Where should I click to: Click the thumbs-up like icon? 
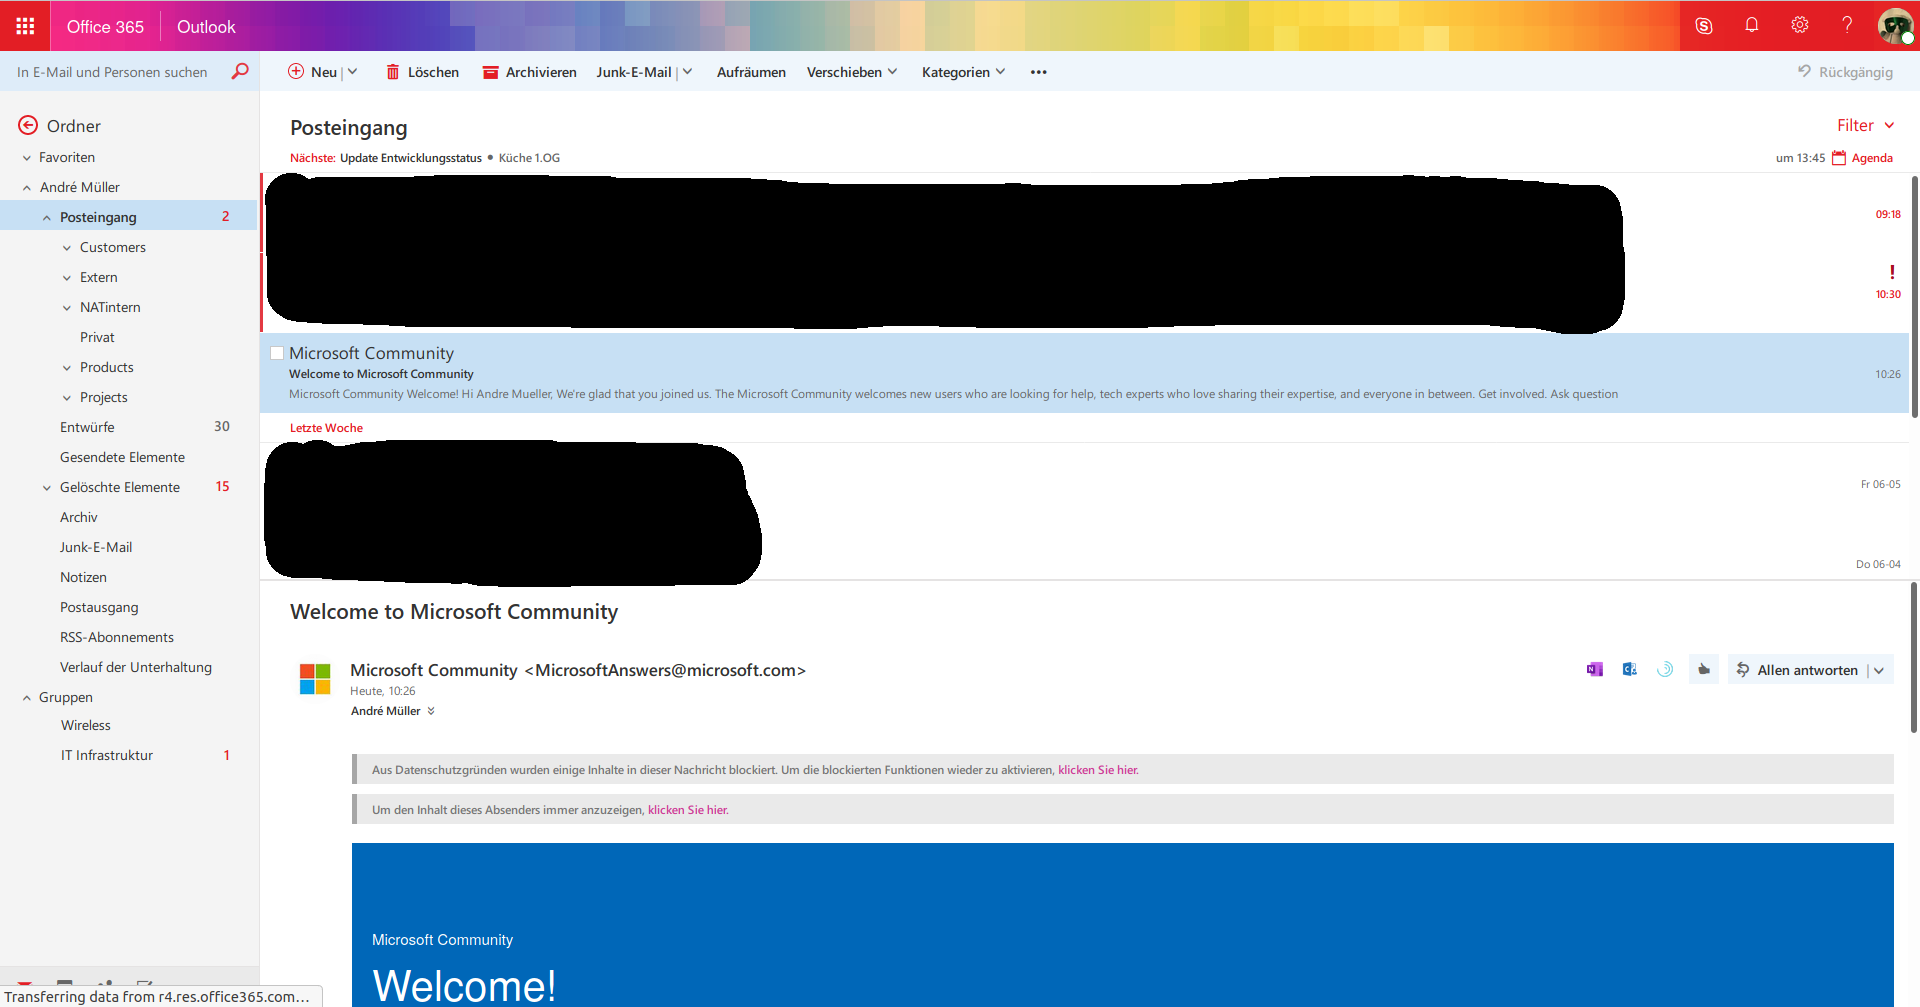click(x=1704, y=670)
